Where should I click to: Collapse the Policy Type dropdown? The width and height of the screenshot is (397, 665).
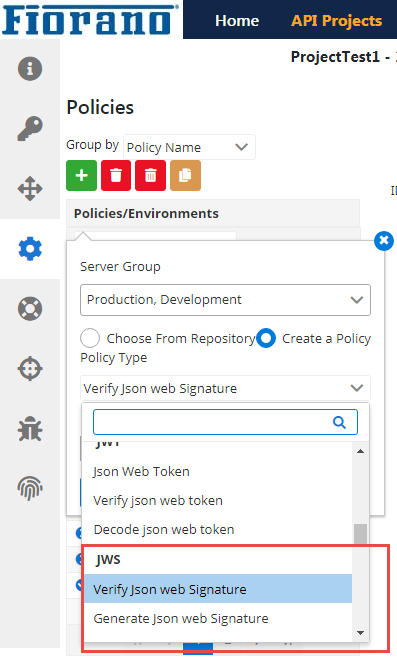[225, 388]
